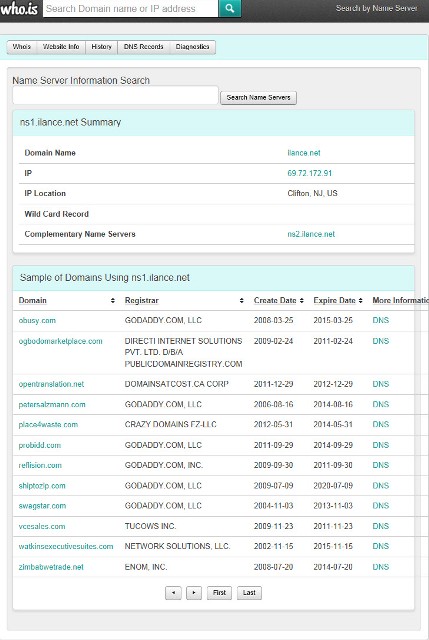This screenshot has height=640, width=429.
Task: Open DNS link for vcesales.com row
Action: (x=380, y=526)
